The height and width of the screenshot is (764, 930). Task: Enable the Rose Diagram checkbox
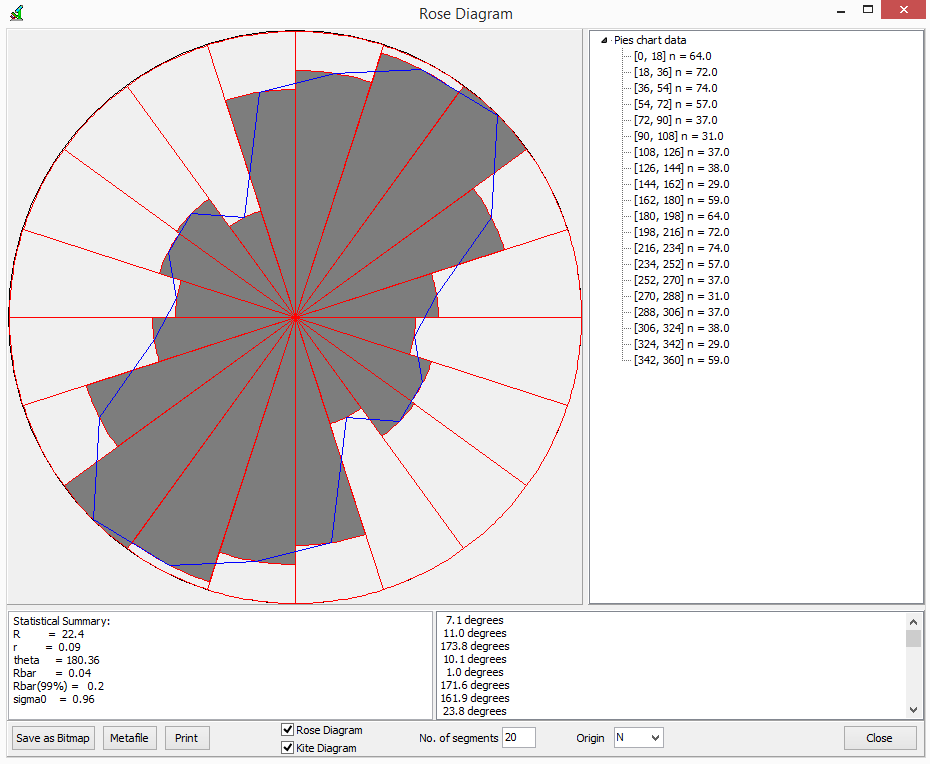pyautogui.click(x=287, y=729)
